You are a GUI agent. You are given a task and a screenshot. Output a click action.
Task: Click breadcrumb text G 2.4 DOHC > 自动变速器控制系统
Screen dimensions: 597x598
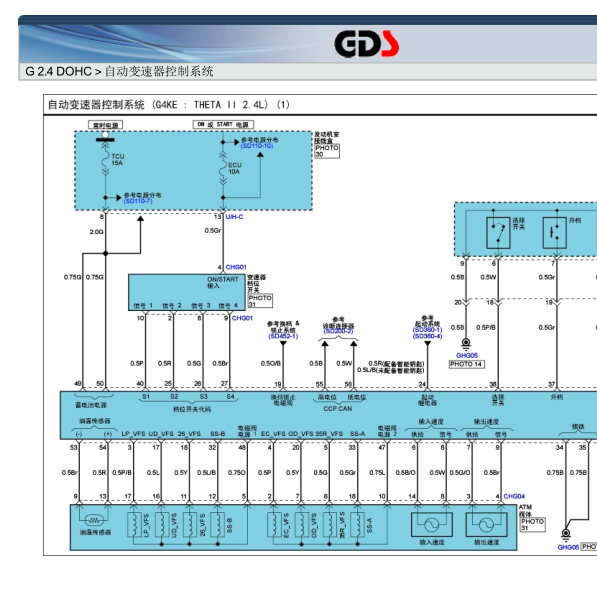coord(119,71)
